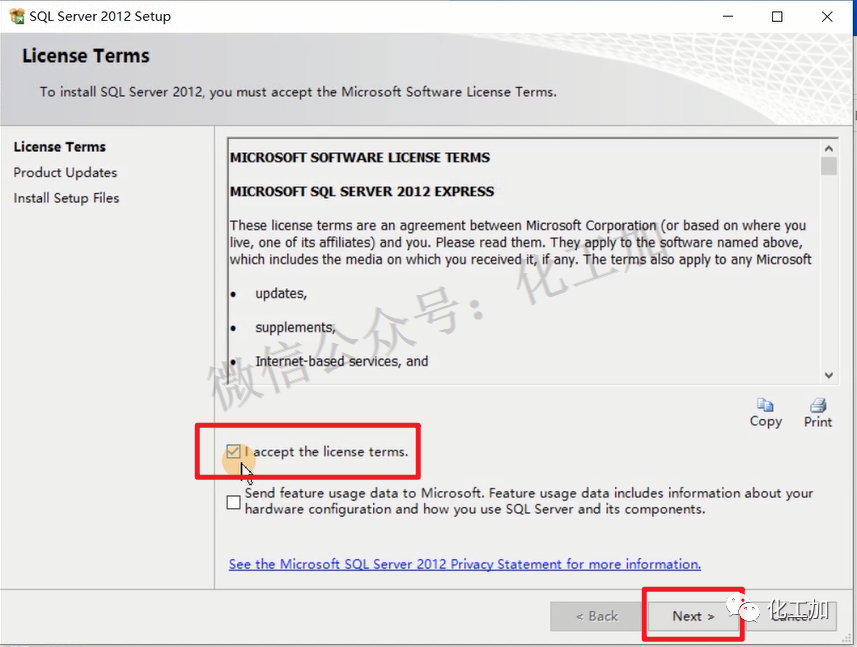Close the SQL Server 2012 Setup window

click(x=827, y=16)
